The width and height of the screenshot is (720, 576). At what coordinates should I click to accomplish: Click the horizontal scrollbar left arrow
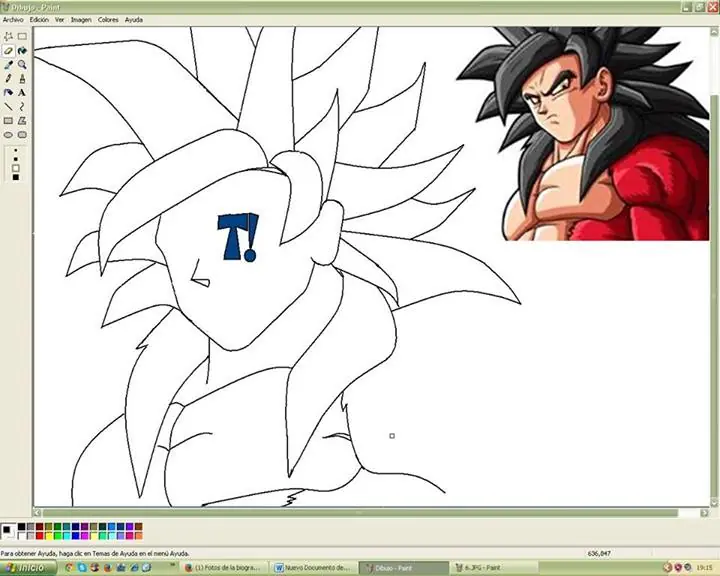tap(37, 513)
